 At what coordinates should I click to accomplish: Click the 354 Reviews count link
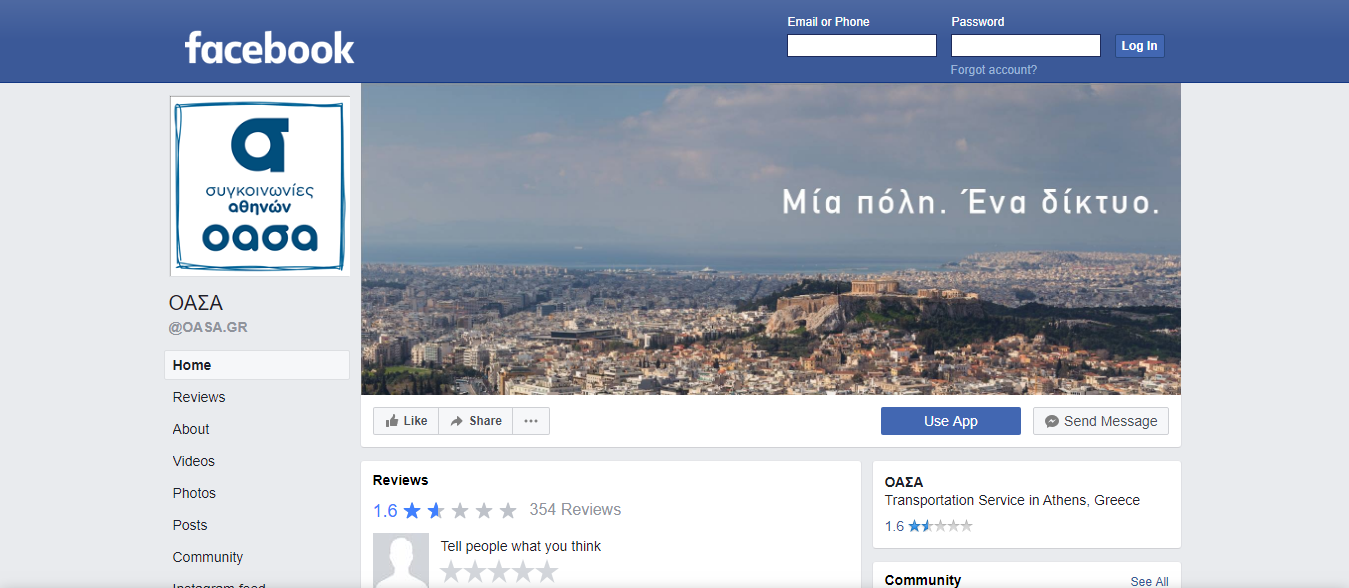(x=575, y=510)
